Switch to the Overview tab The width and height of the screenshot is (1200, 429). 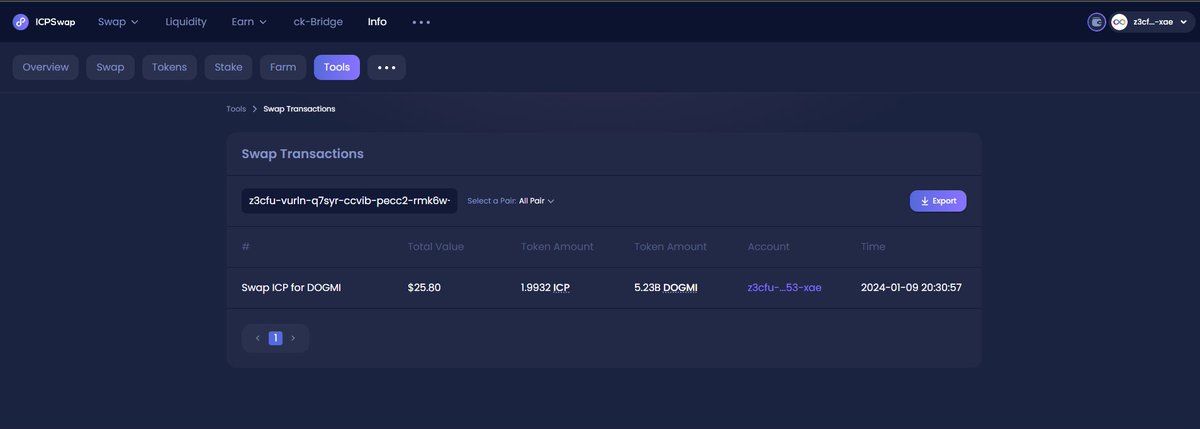pos(45,67)
